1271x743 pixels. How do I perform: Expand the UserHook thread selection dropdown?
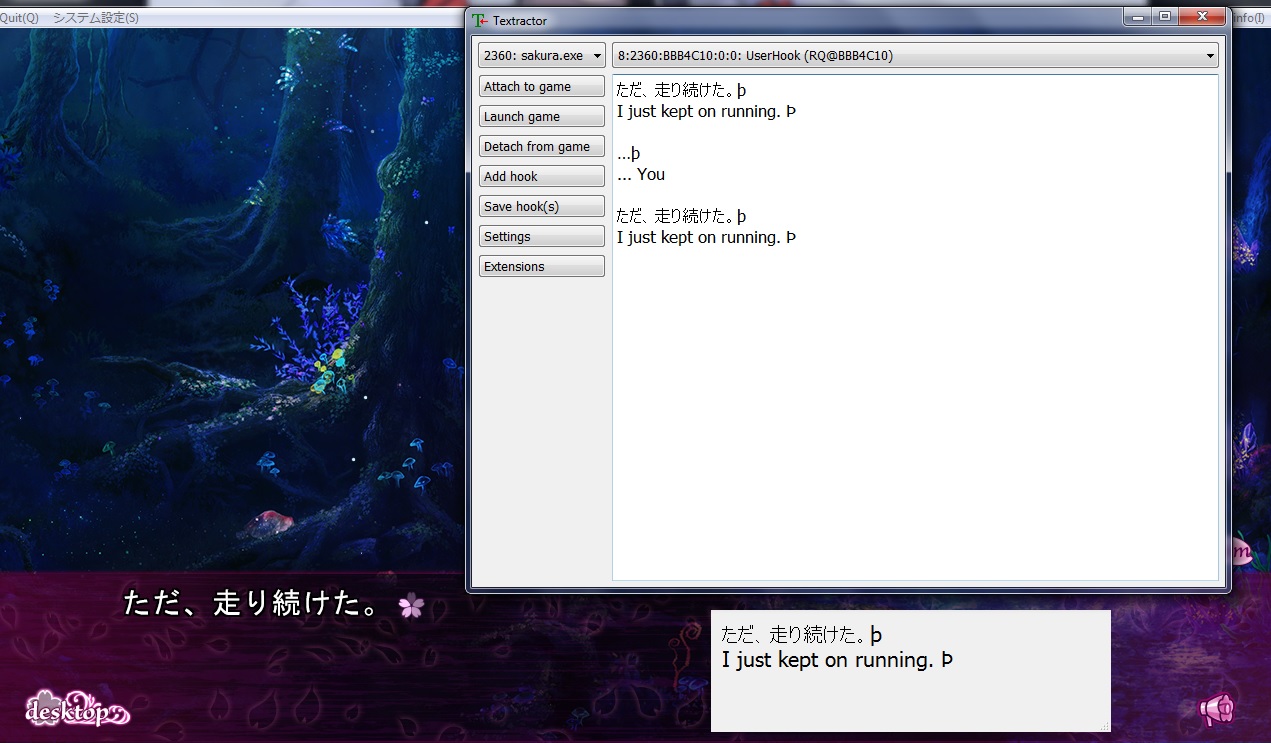[x=915, y=55]
